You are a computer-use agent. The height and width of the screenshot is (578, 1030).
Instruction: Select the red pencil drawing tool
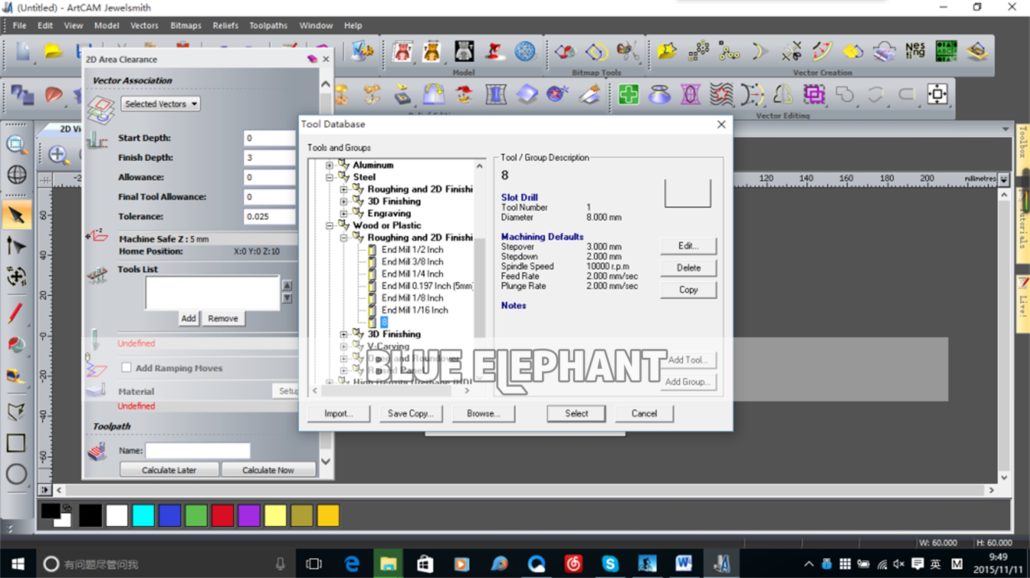click(16, 313)
